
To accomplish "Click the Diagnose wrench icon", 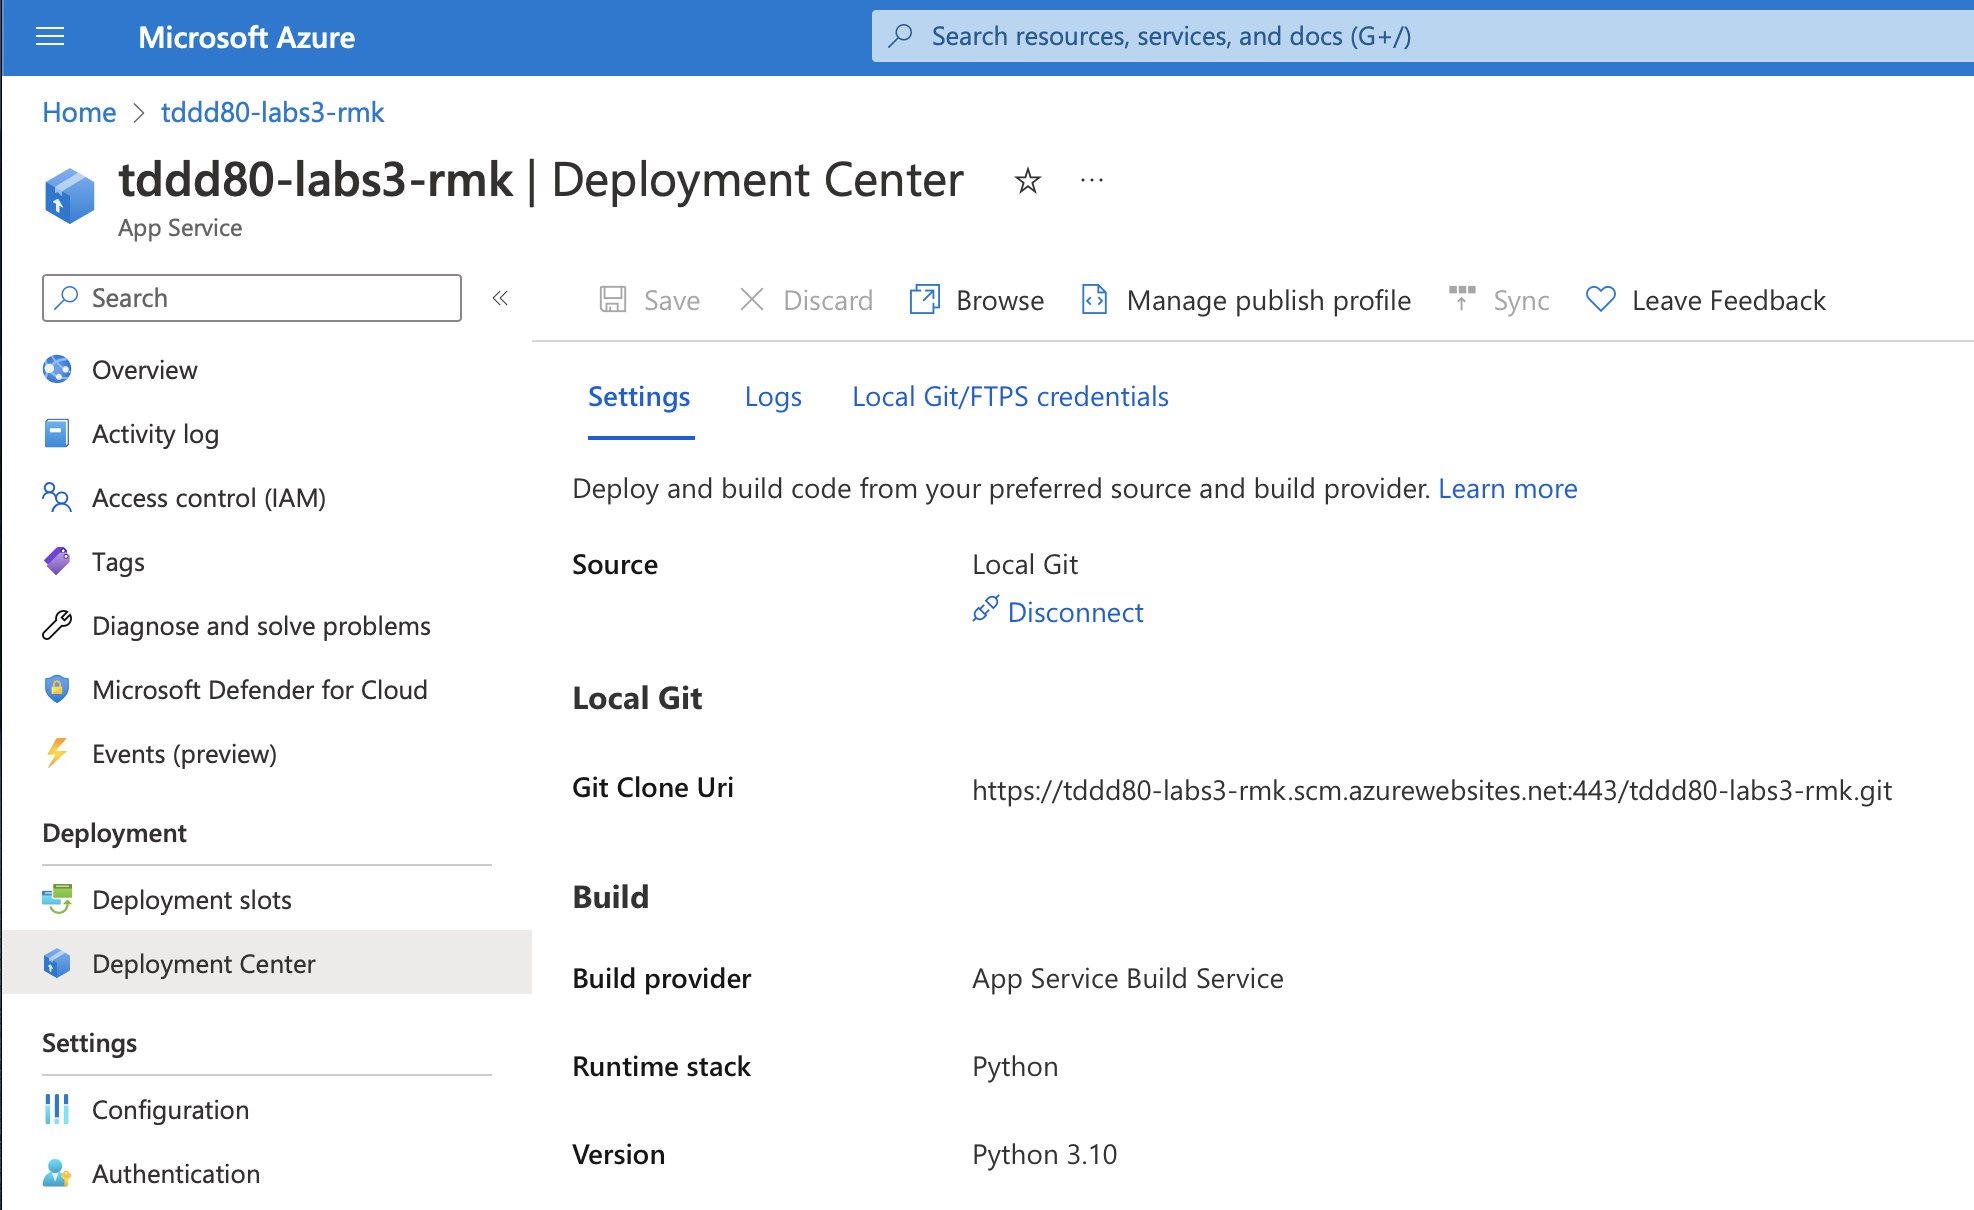I will (57, 625).
